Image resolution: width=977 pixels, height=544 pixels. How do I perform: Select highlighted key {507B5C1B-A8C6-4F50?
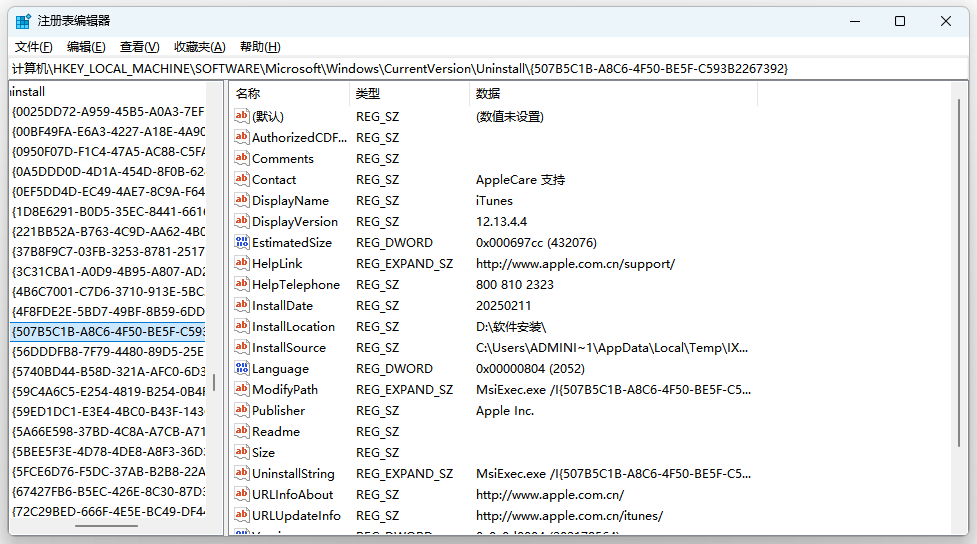point(108,332)
